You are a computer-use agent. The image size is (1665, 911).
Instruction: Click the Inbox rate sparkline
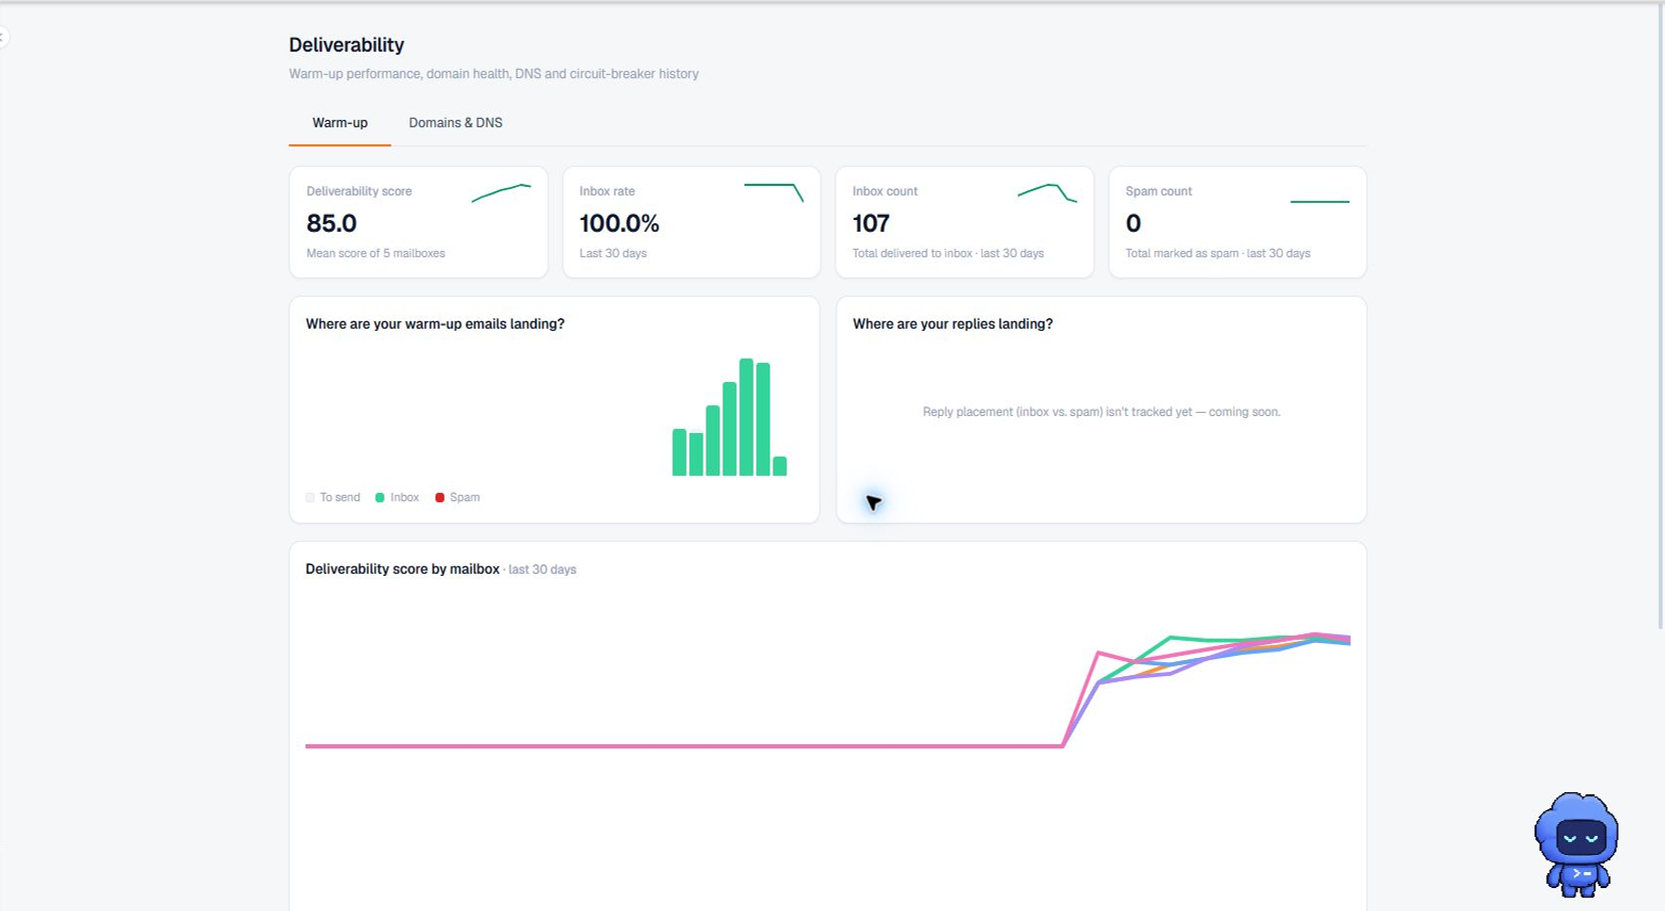773,192
